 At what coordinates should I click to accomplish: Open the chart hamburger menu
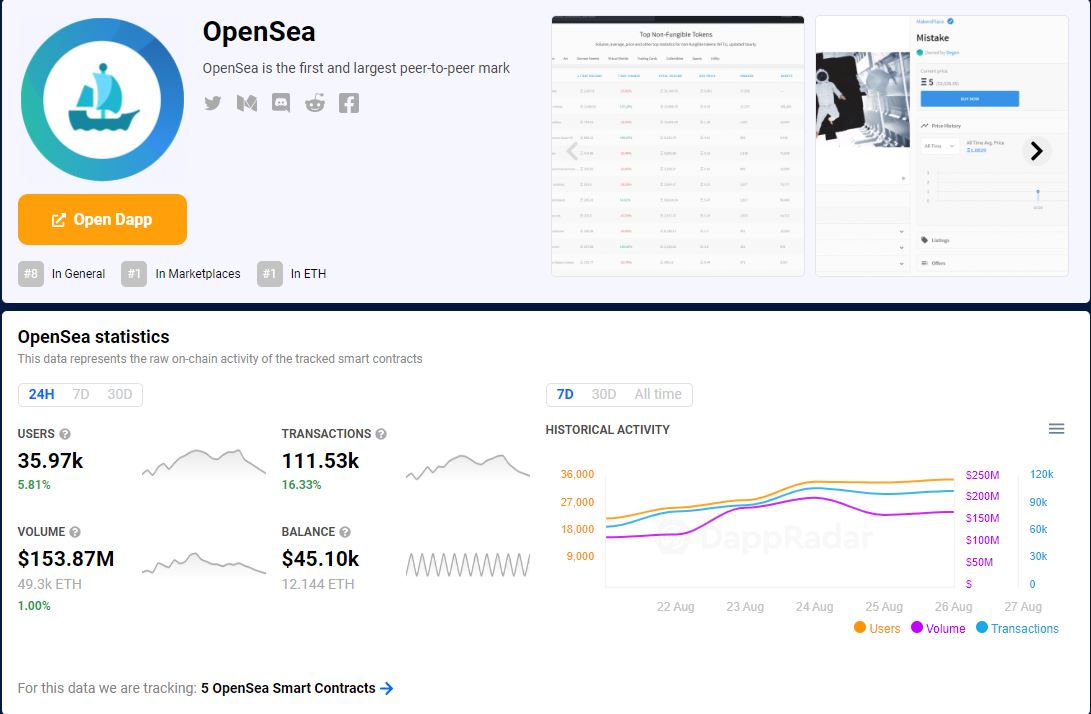pos(1056,429)
